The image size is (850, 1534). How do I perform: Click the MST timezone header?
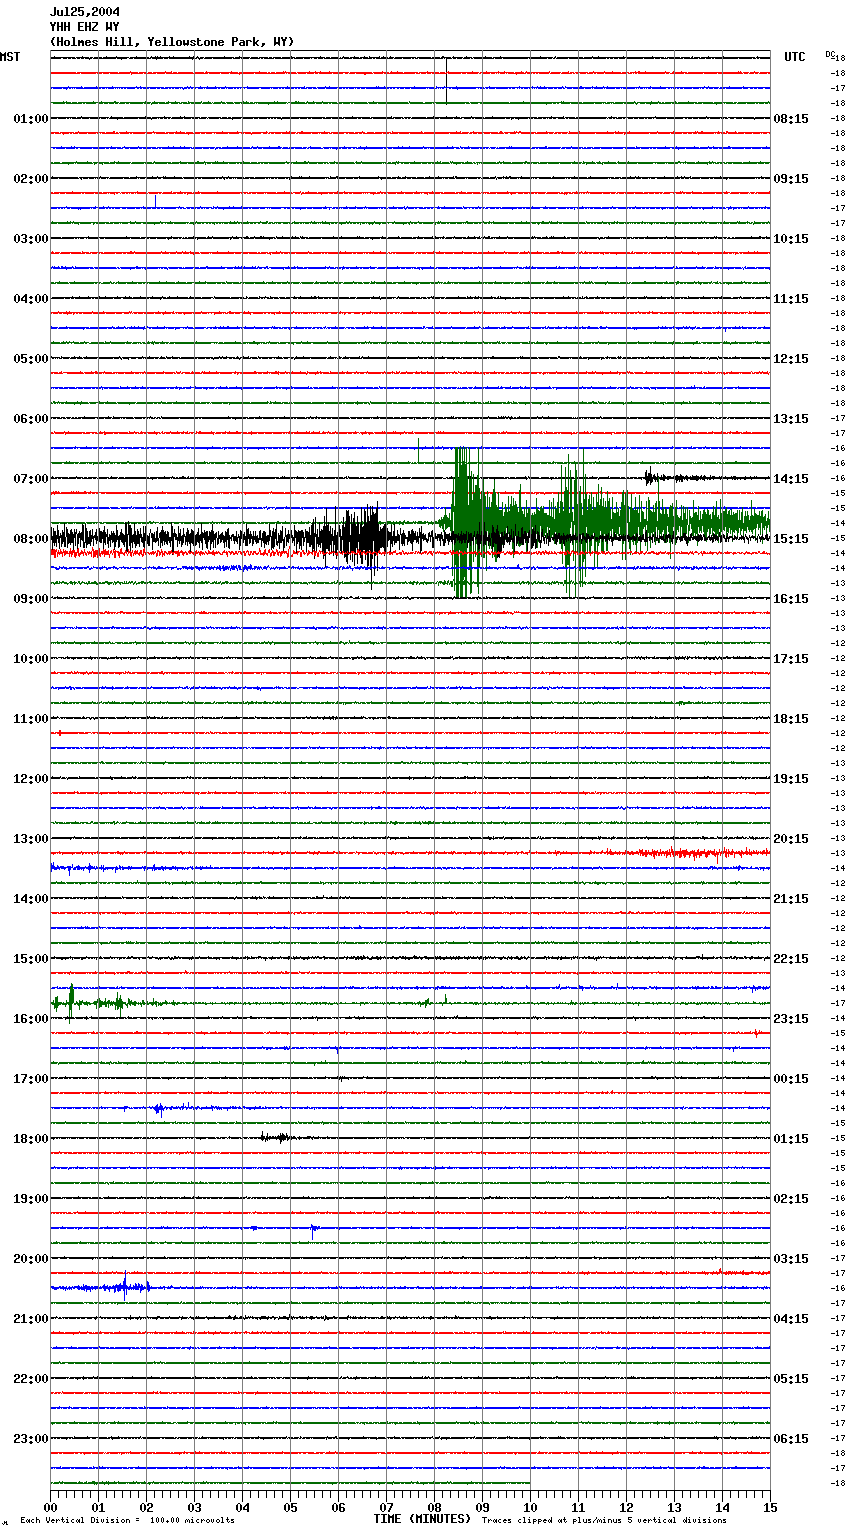[x=10, y=57]
